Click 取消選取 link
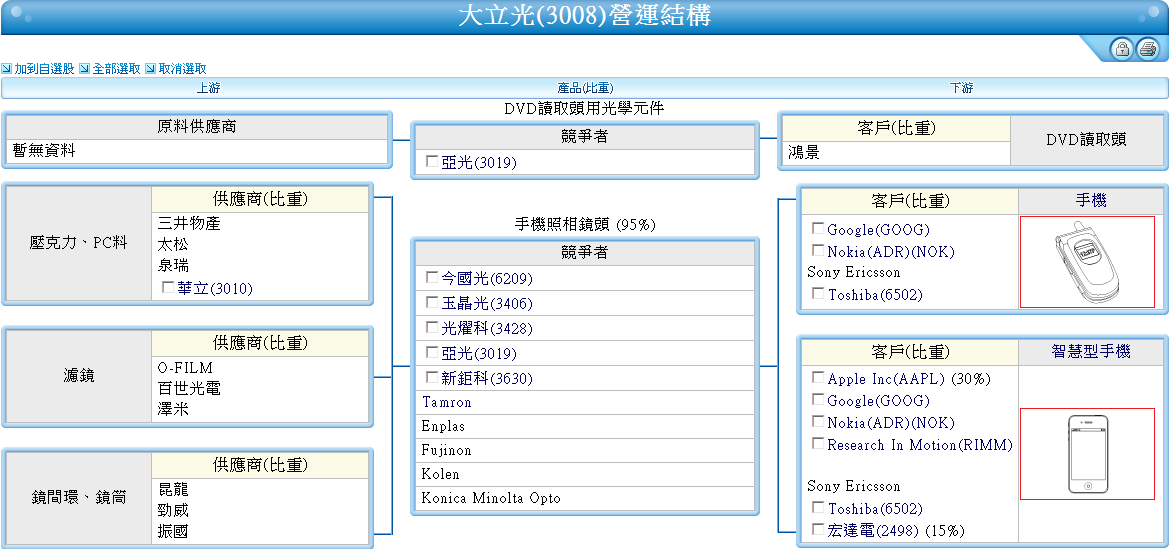 [x=183, y=69]
